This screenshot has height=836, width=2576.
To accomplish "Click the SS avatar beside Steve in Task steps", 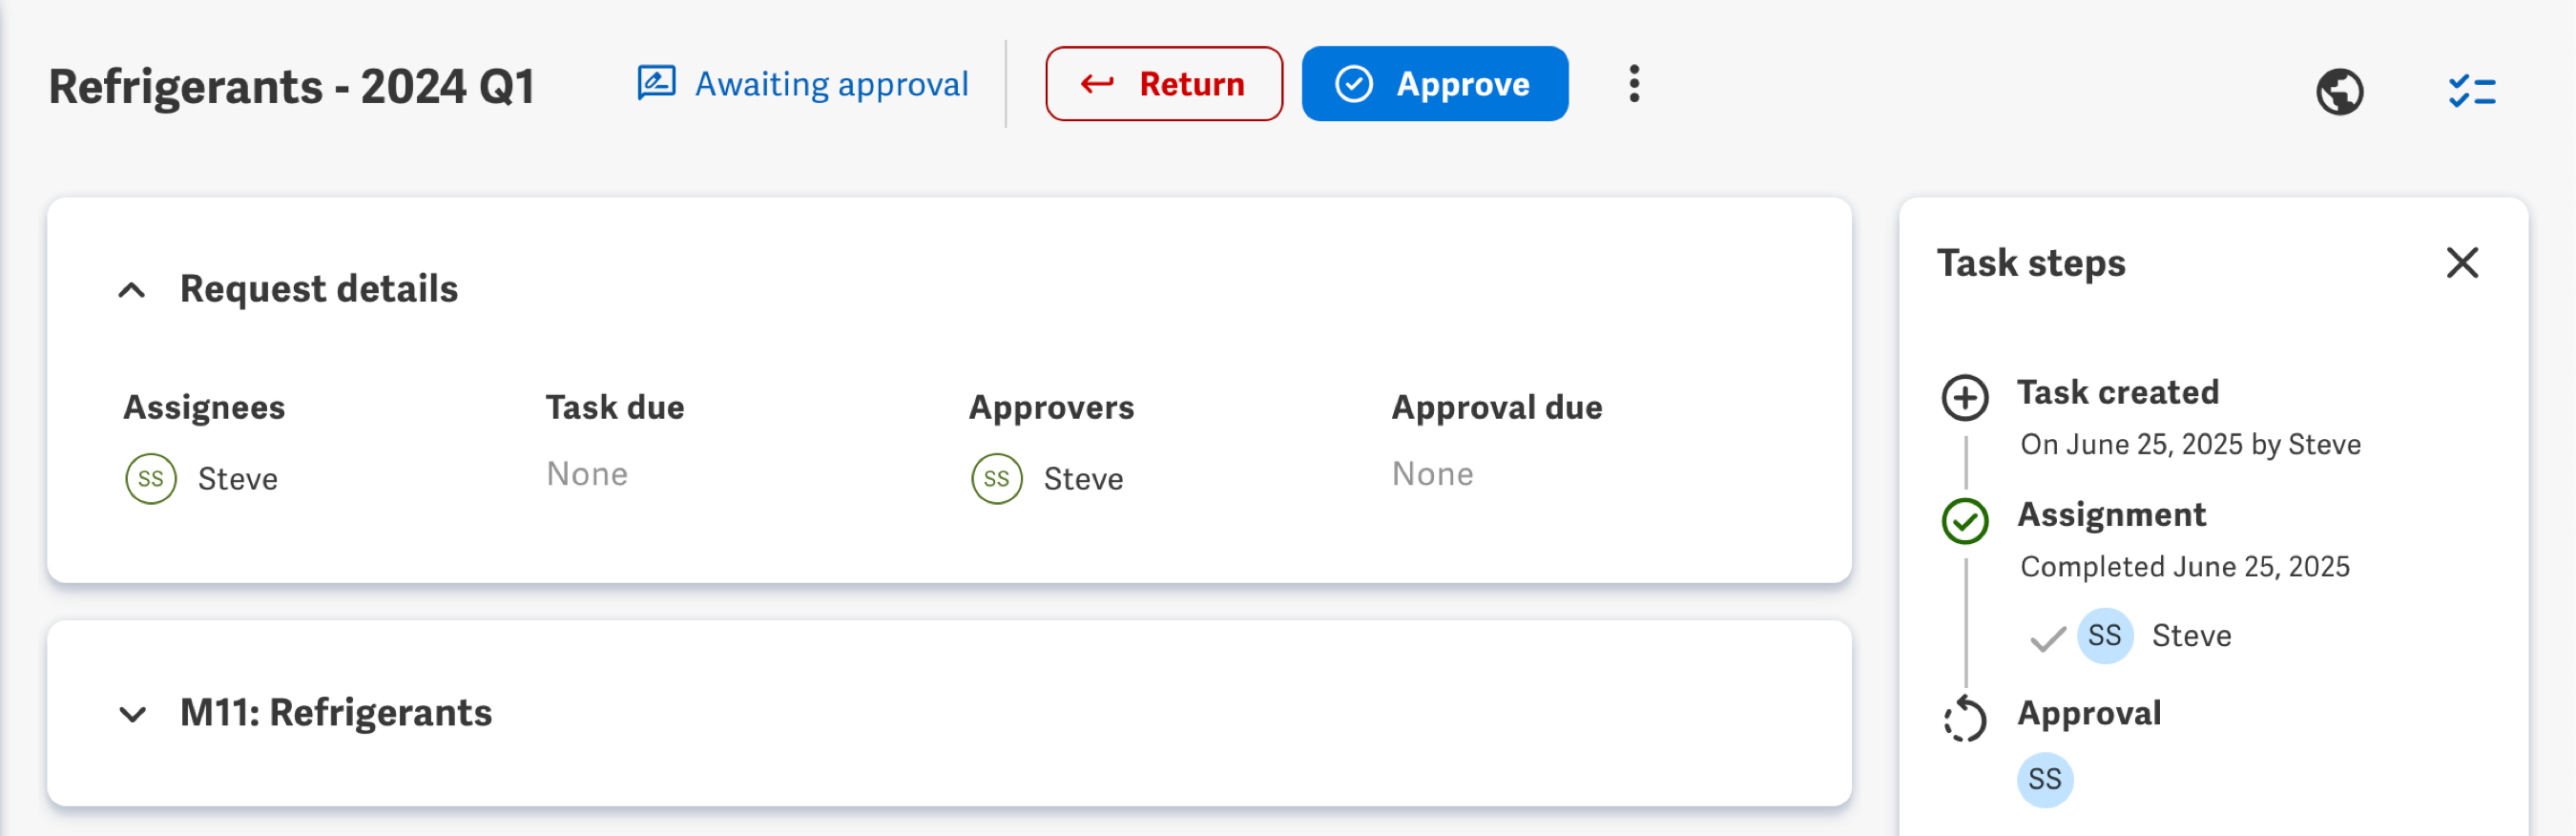I will 2104,635.
